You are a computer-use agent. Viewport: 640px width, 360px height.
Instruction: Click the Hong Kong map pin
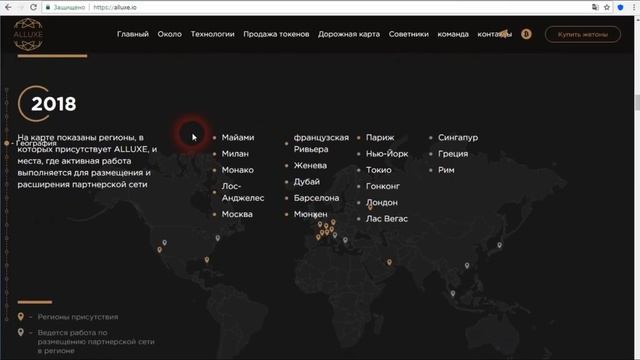[x=467, y=265]
